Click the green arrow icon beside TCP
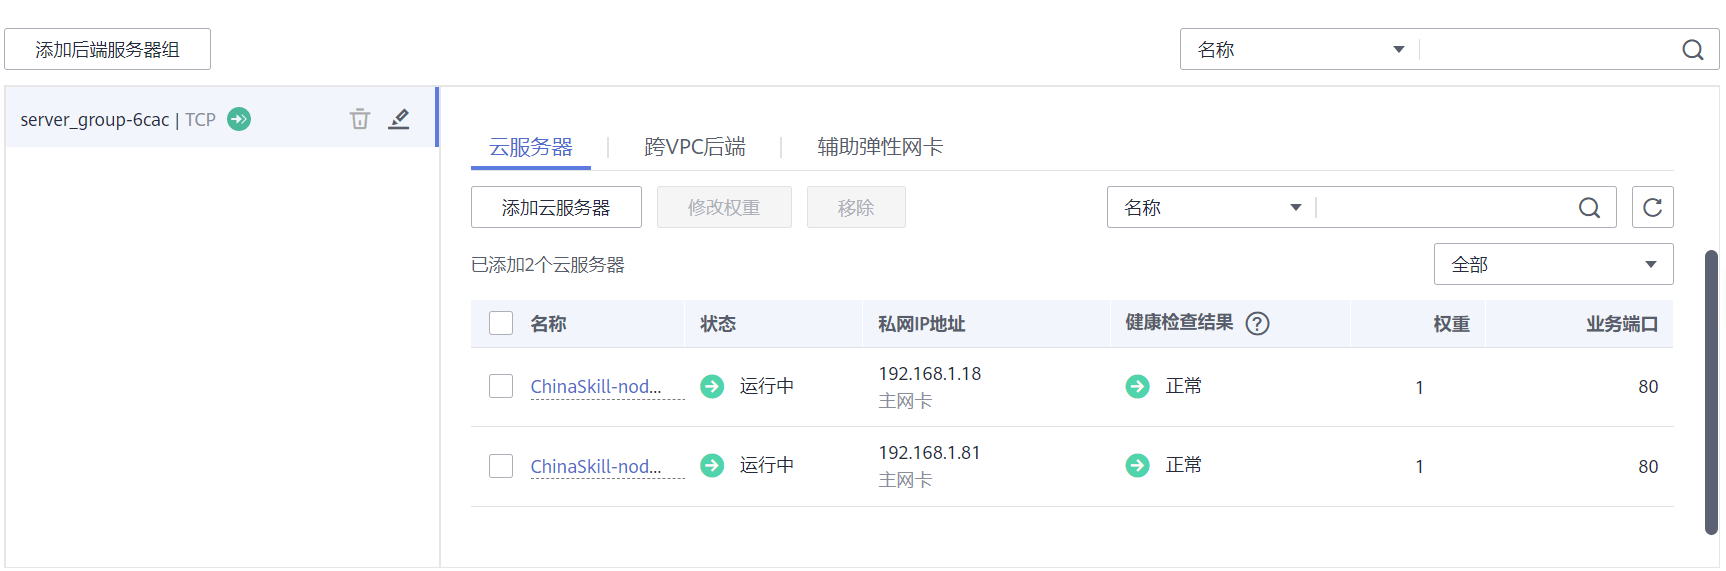1726x571 pixels. pos(239,119)
